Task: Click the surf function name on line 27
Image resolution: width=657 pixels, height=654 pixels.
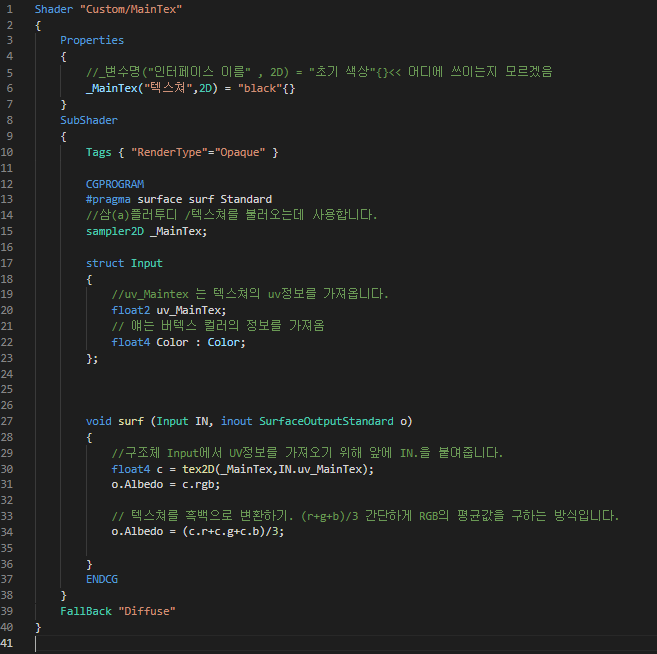Action: 131,421
